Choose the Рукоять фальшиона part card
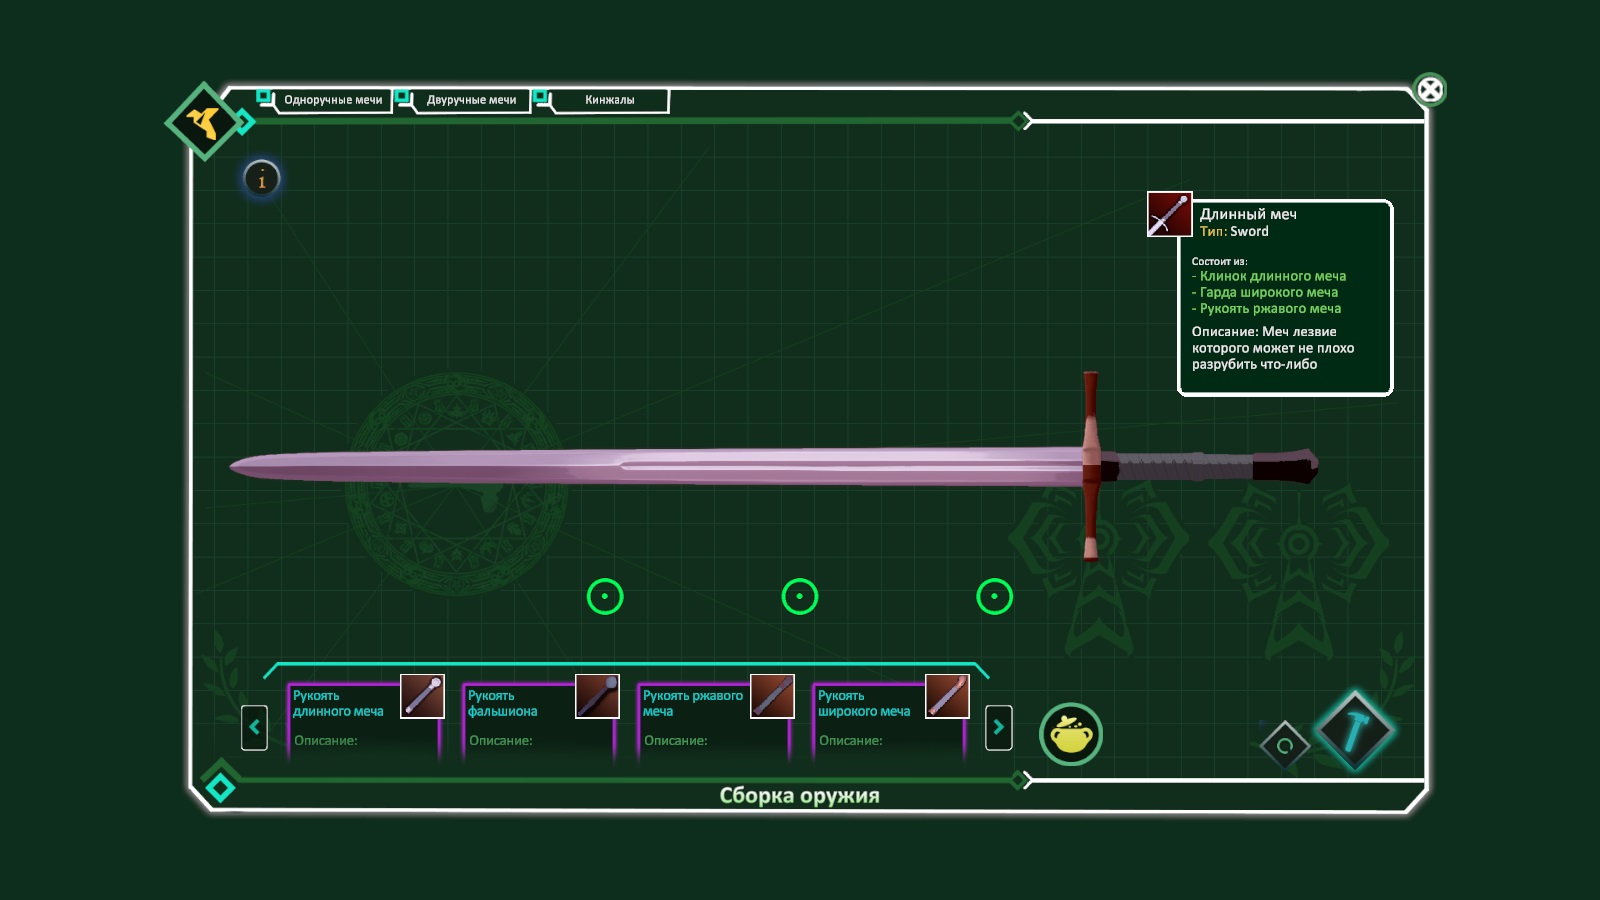 point(540,720)
